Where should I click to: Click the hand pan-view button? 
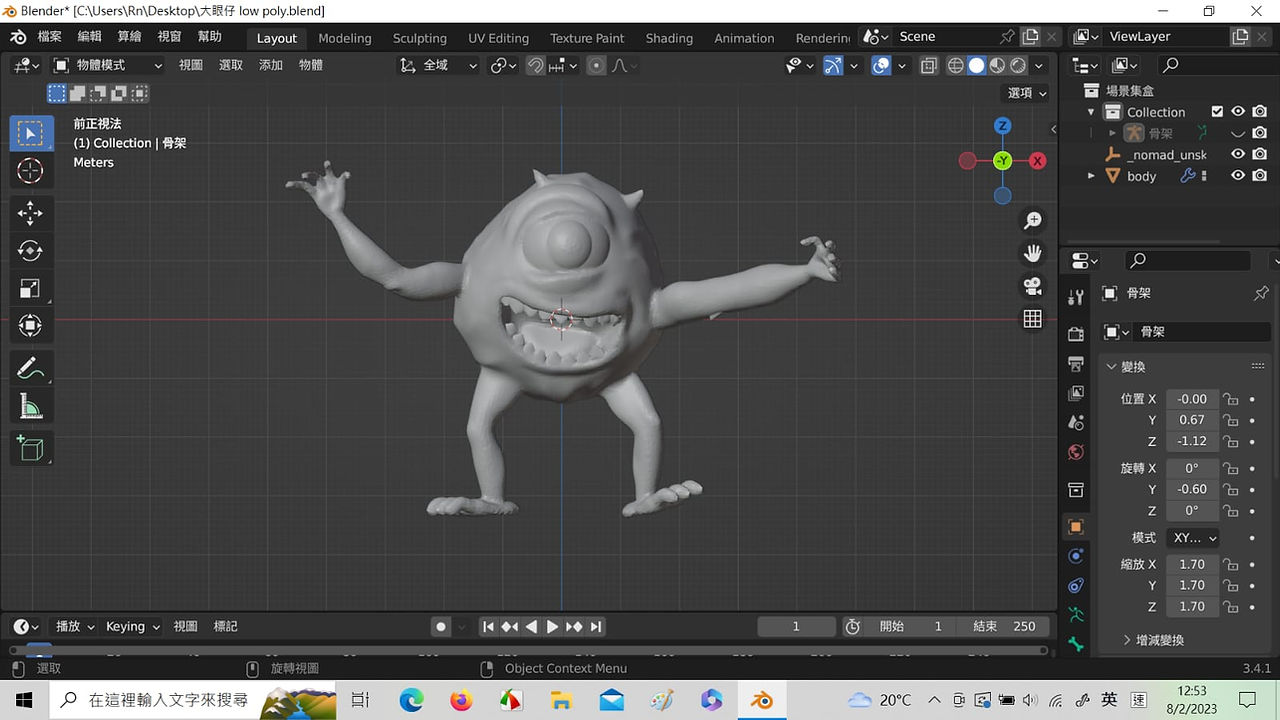tap(1032, 253)
